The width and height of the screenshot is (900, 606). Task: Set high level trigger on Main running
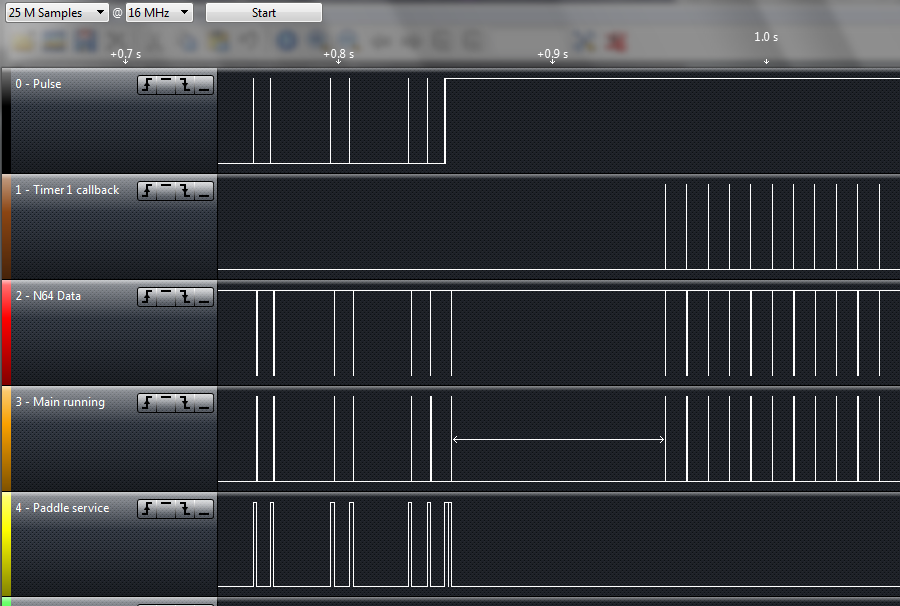pyautogui.click(x=166, y=403)
